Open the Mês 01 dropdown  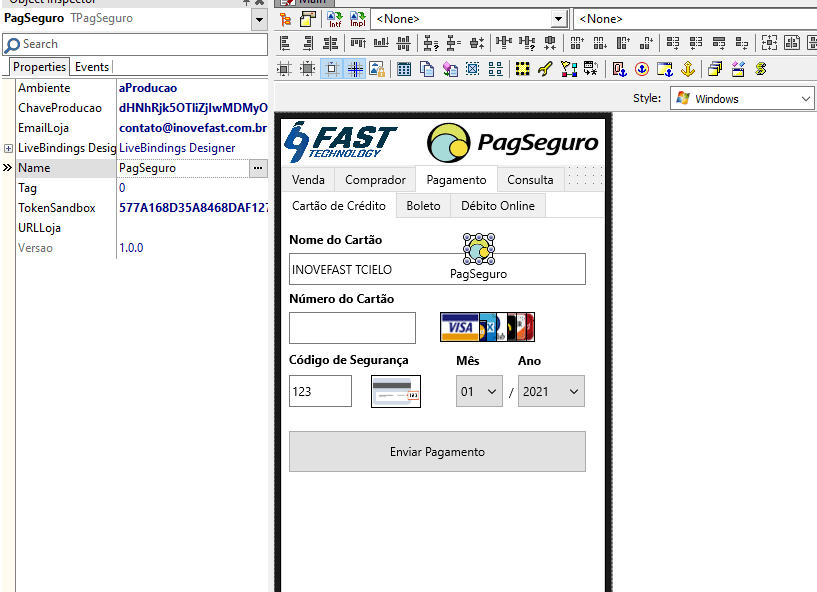[479, 391]
